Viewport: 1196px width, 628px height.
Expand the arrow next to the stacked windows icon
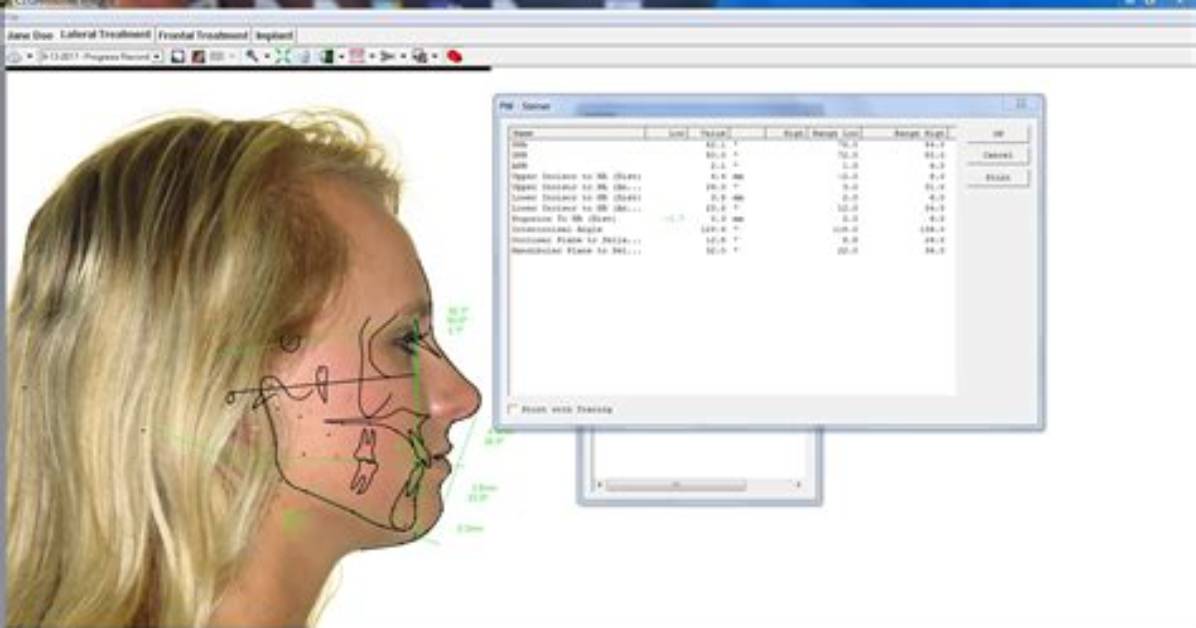coord(435,56)
